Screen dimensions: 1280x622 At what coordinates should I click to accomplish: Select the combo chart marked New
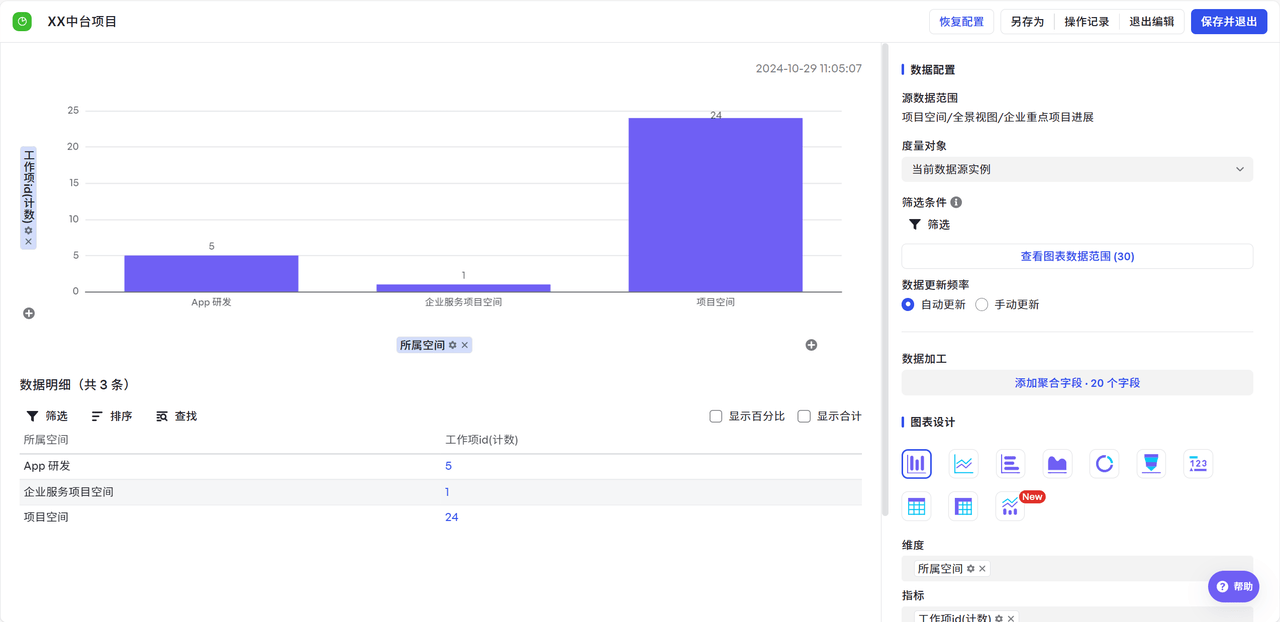(1011, 507)
